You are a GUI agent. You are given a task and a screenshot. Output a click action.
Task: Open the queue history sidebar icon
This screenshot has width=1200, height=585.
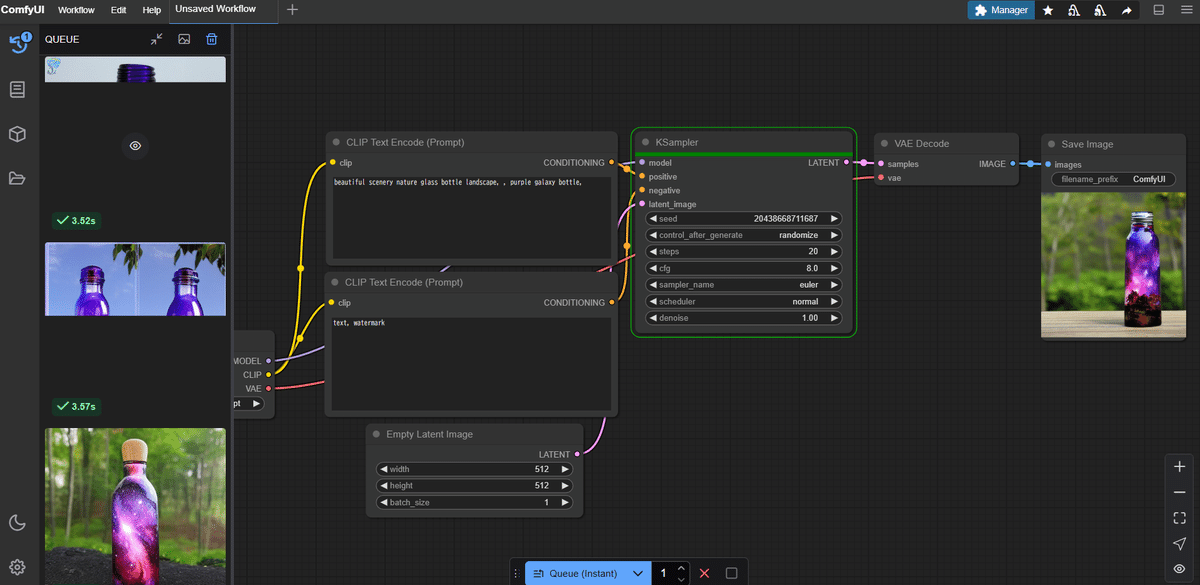click(x=18, y=44)
